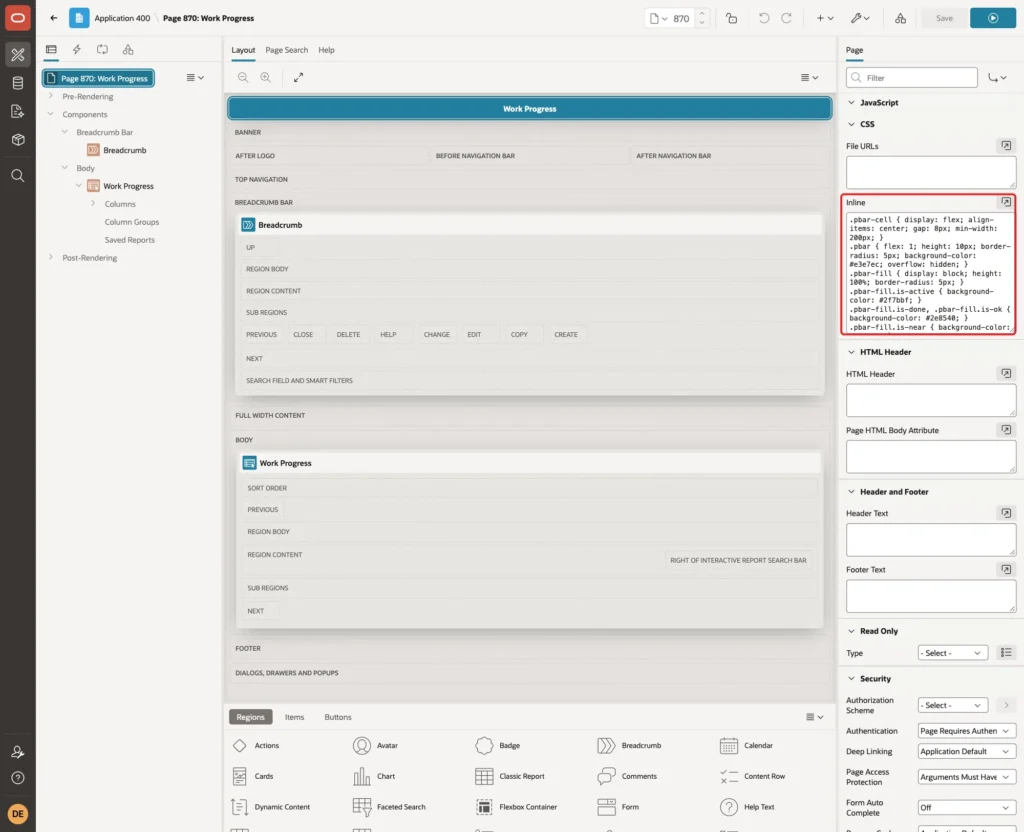
Task: Open the magnifier search icon in sidebar
Action: (18, 176)
